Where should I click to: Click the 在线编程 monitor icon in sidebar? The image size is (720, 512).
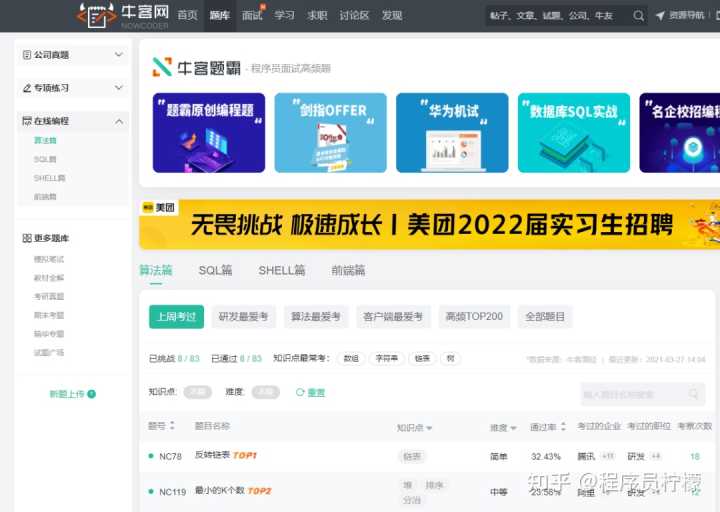point(27,121)
